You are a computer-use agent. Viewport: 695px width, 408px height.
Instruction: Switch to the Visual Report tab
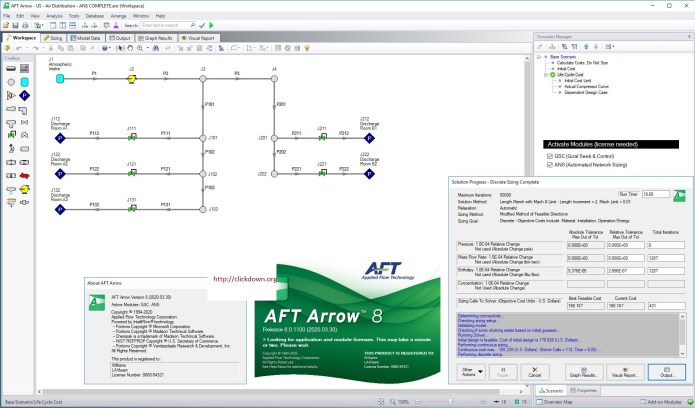tap(198, 38)
